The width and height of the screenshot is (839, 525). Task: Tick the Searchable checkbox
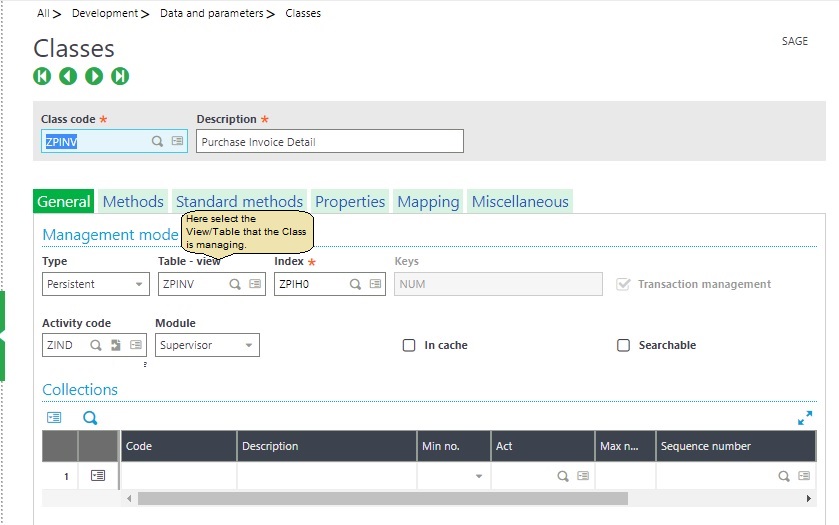[623, 345]
